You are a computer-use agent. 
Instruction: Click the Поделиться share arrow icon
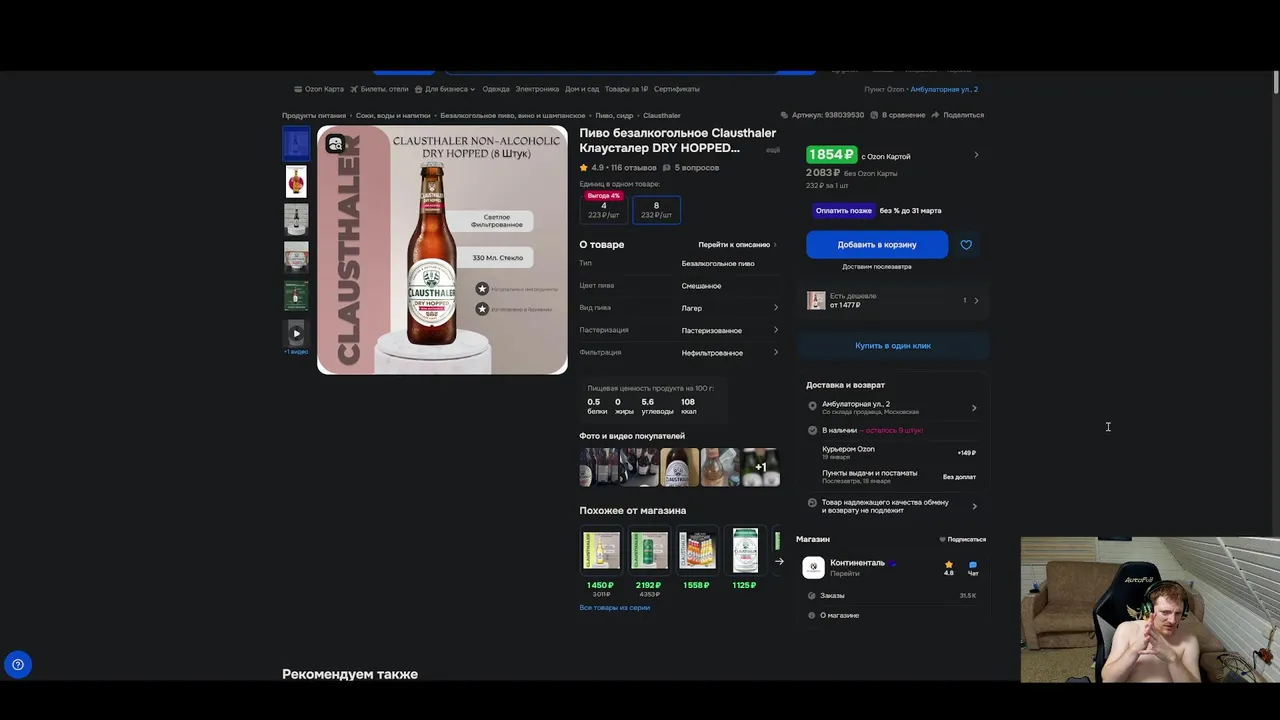pos(935,115)
